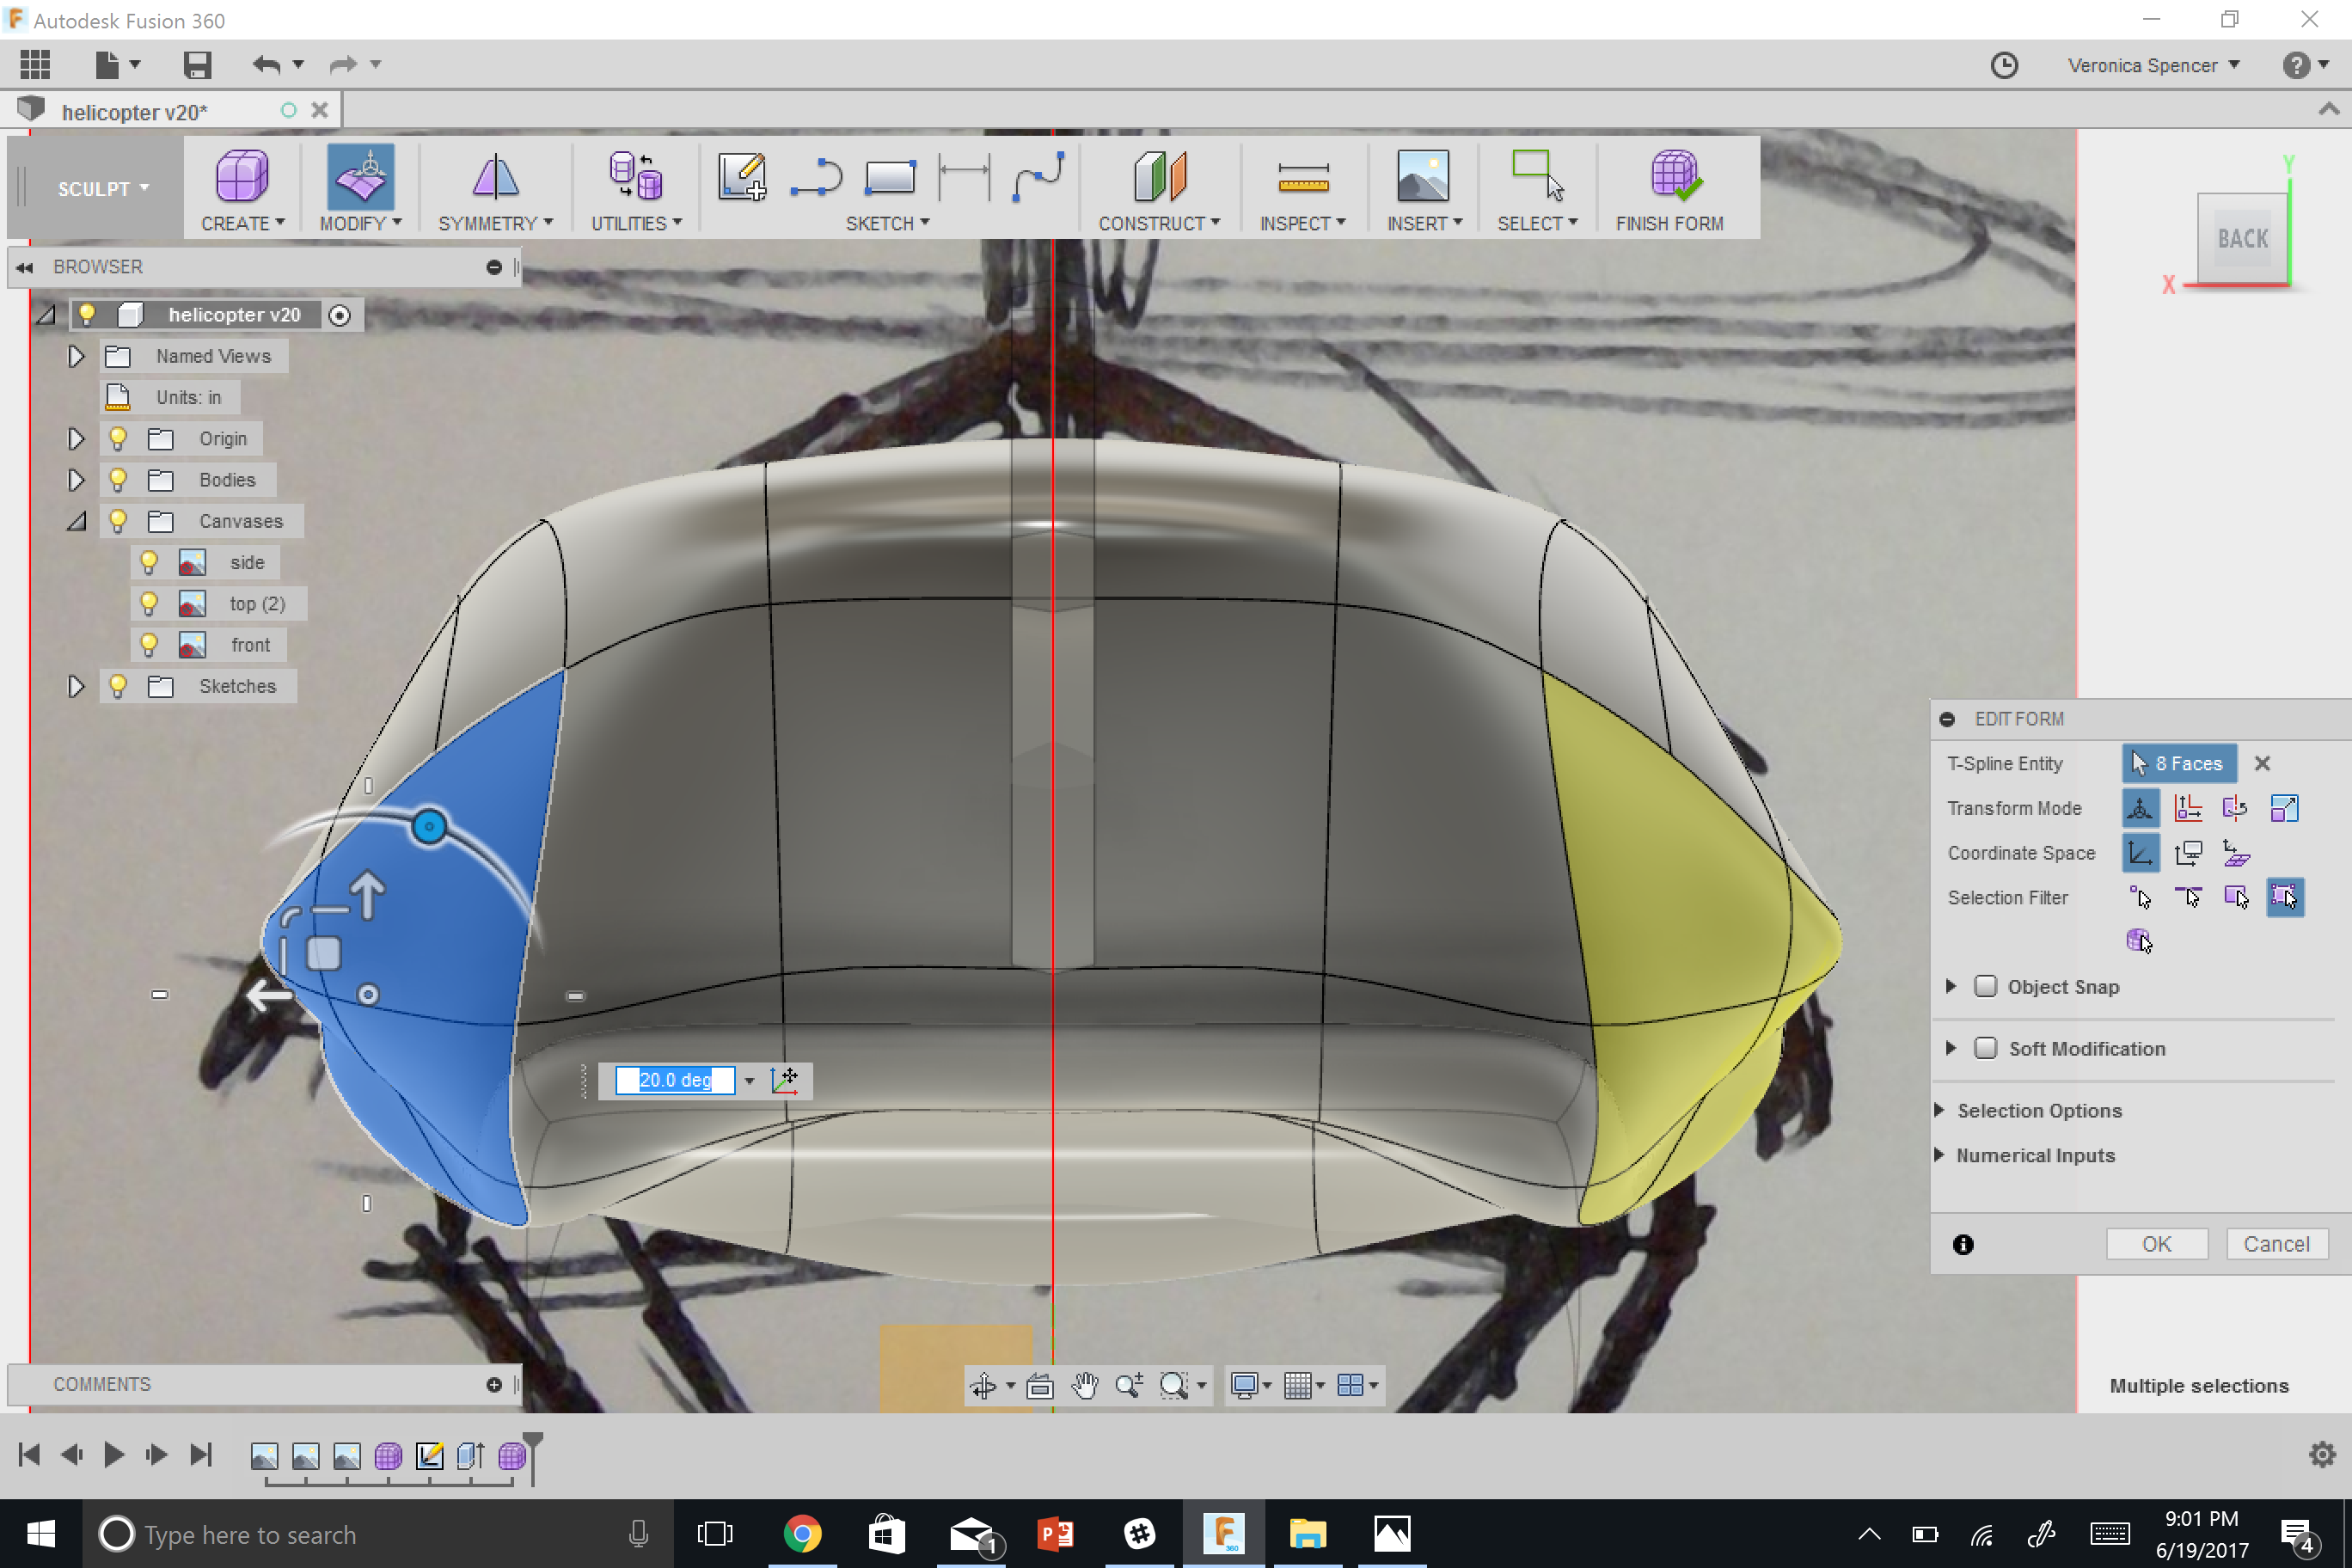Choose Scale transform mode icon
This screenshot has height=1568, width=2352.
[2284, 808]
